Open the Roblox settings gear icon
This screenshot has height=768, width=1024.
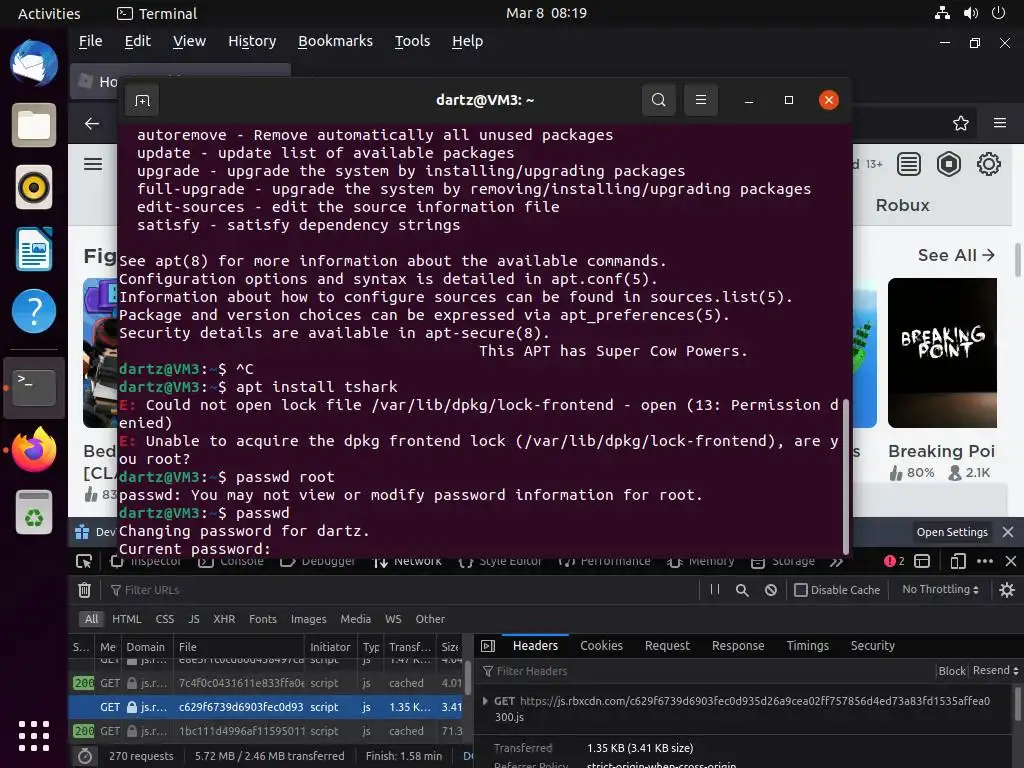[x=988, y=164]
